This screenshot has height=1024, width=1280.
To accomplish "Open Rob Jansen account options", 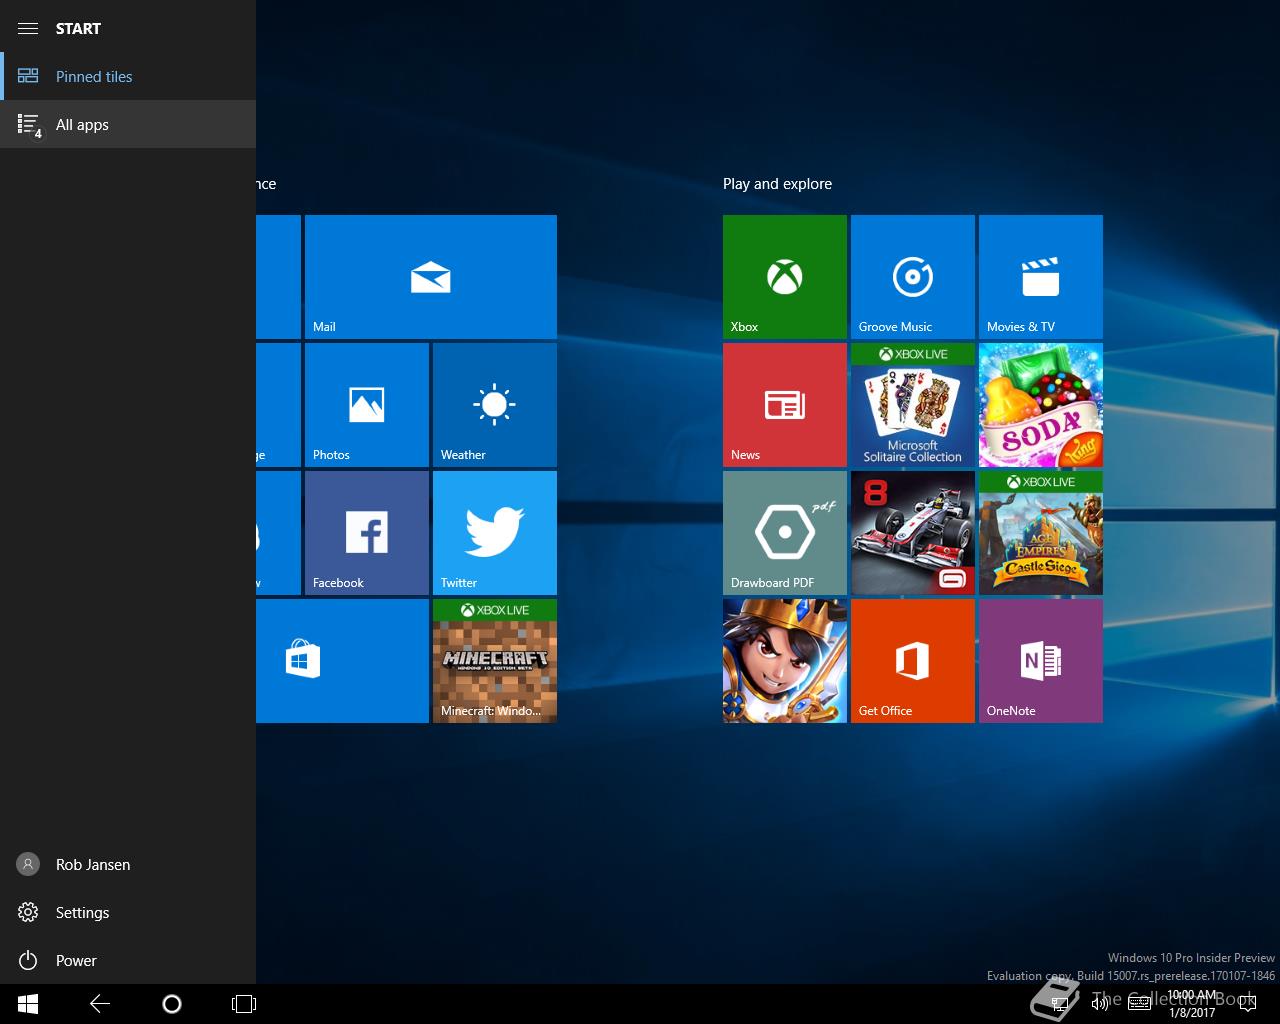I will tap(128, 864).
